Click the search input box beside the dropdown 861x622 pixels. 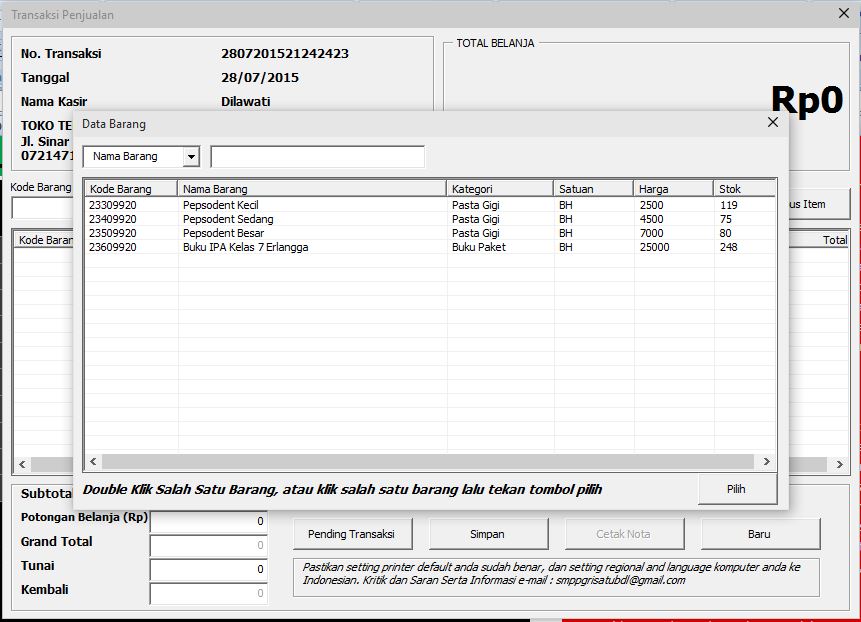point(316,156)
